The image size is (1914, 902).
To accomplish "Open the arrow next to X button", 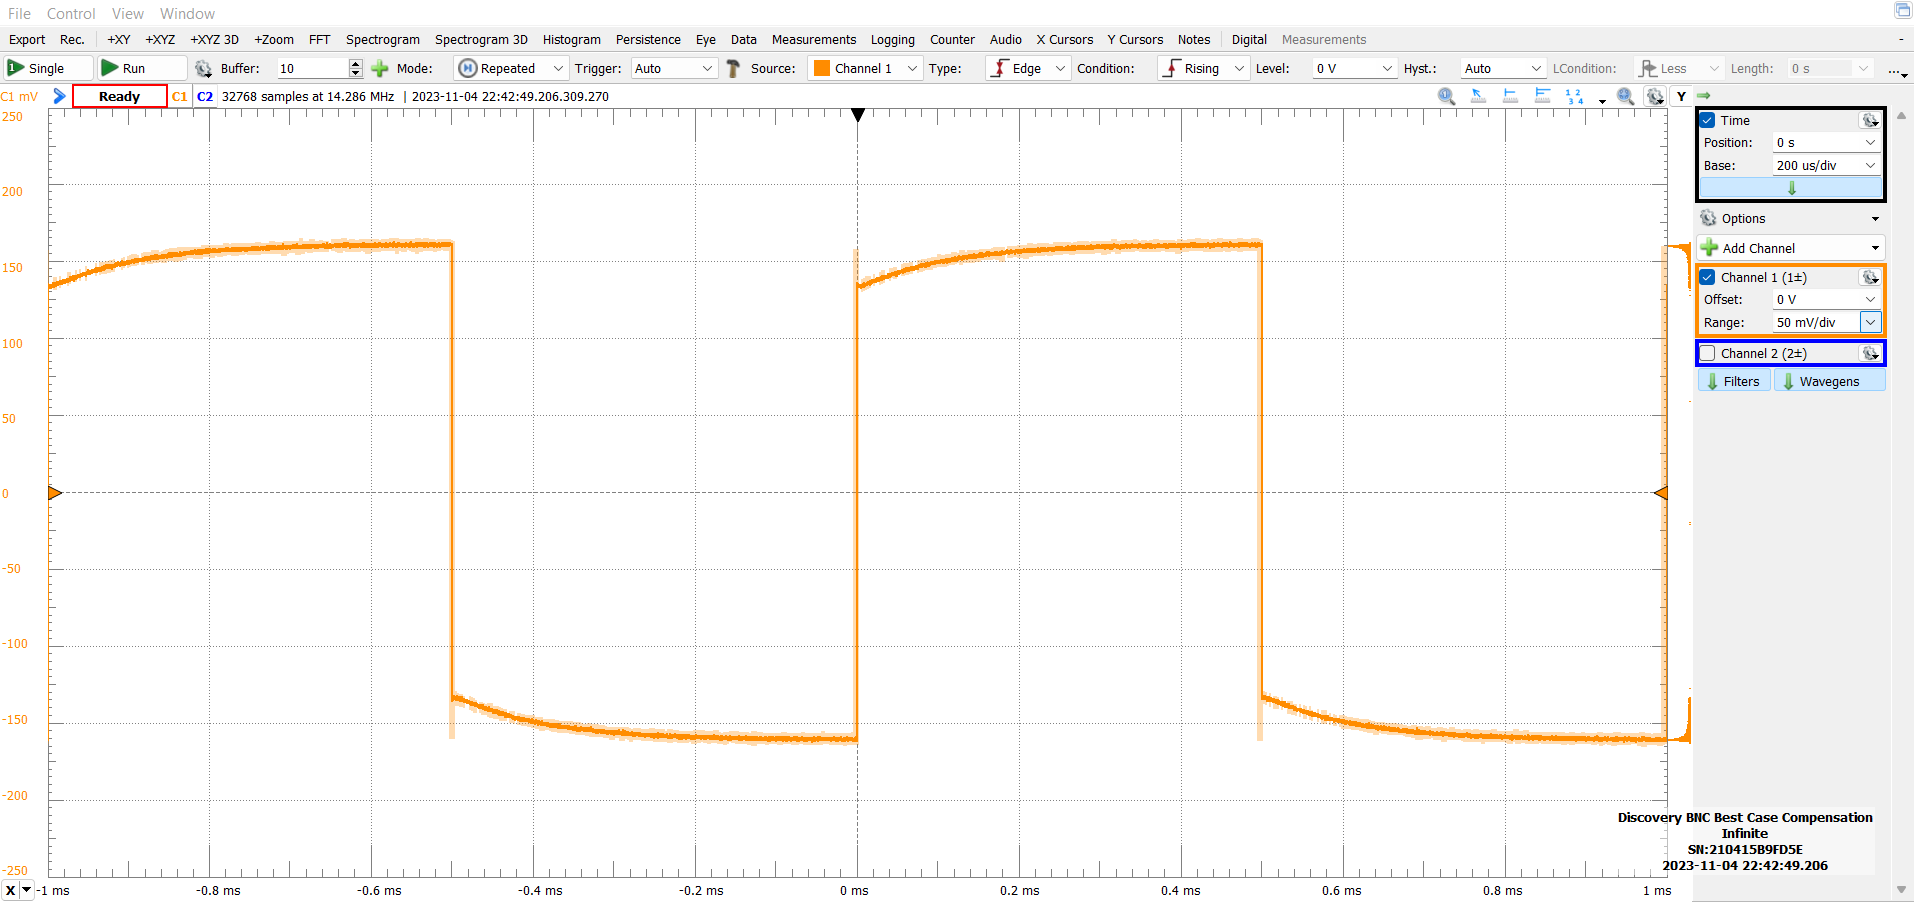I will pyautogui.click(x=27, y=890).
